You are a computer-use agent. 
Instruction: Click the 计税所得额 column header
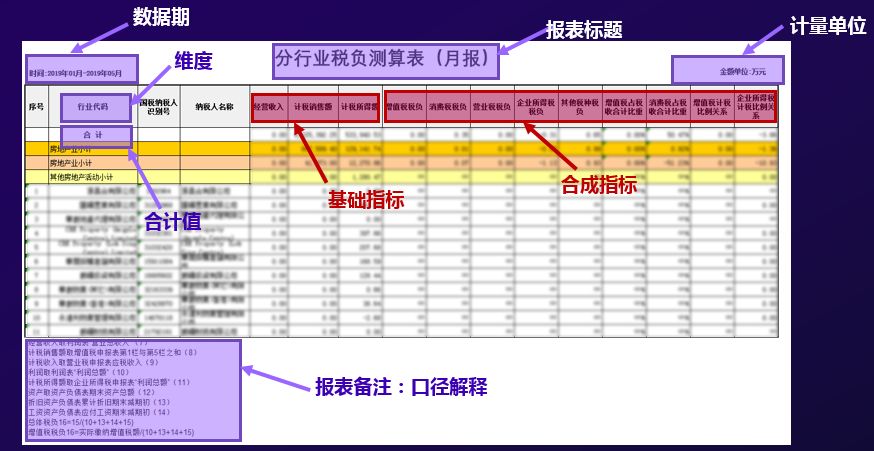(x=357, y=106)
